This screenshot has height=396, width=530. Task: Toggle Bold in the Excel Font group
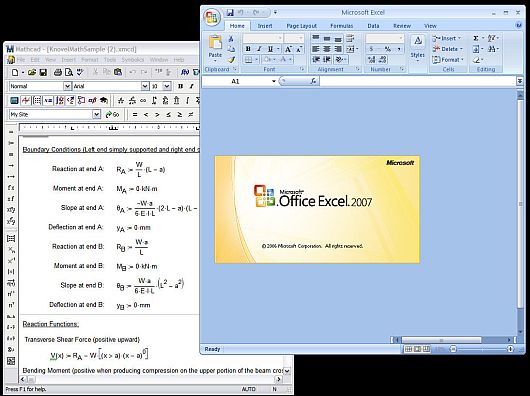click(248, 49)
